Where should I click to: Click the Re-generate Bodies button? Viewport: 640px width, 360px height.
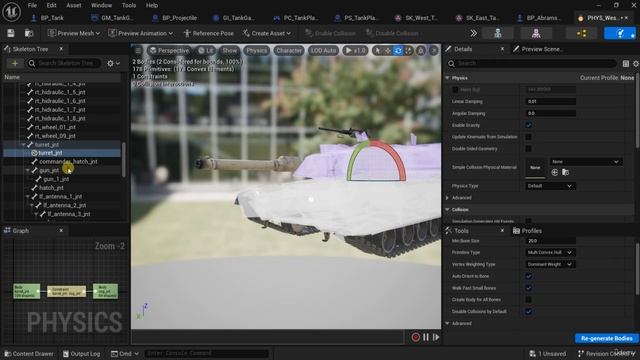606,338
